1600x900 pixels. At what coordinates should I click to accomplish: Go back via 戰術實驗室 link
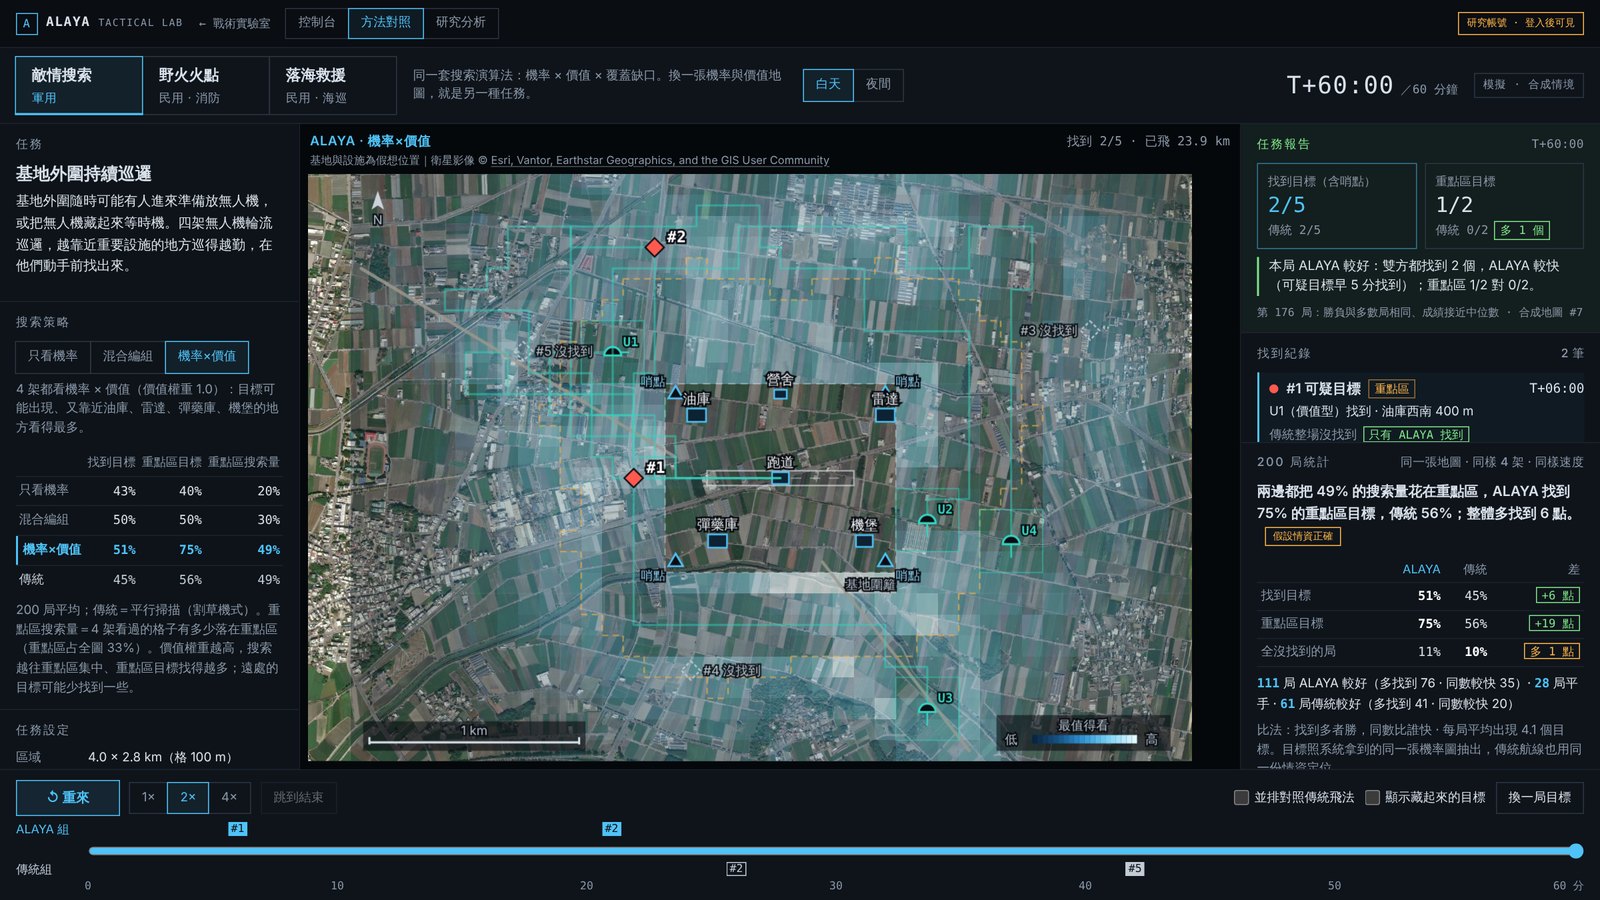pos(234,23)
